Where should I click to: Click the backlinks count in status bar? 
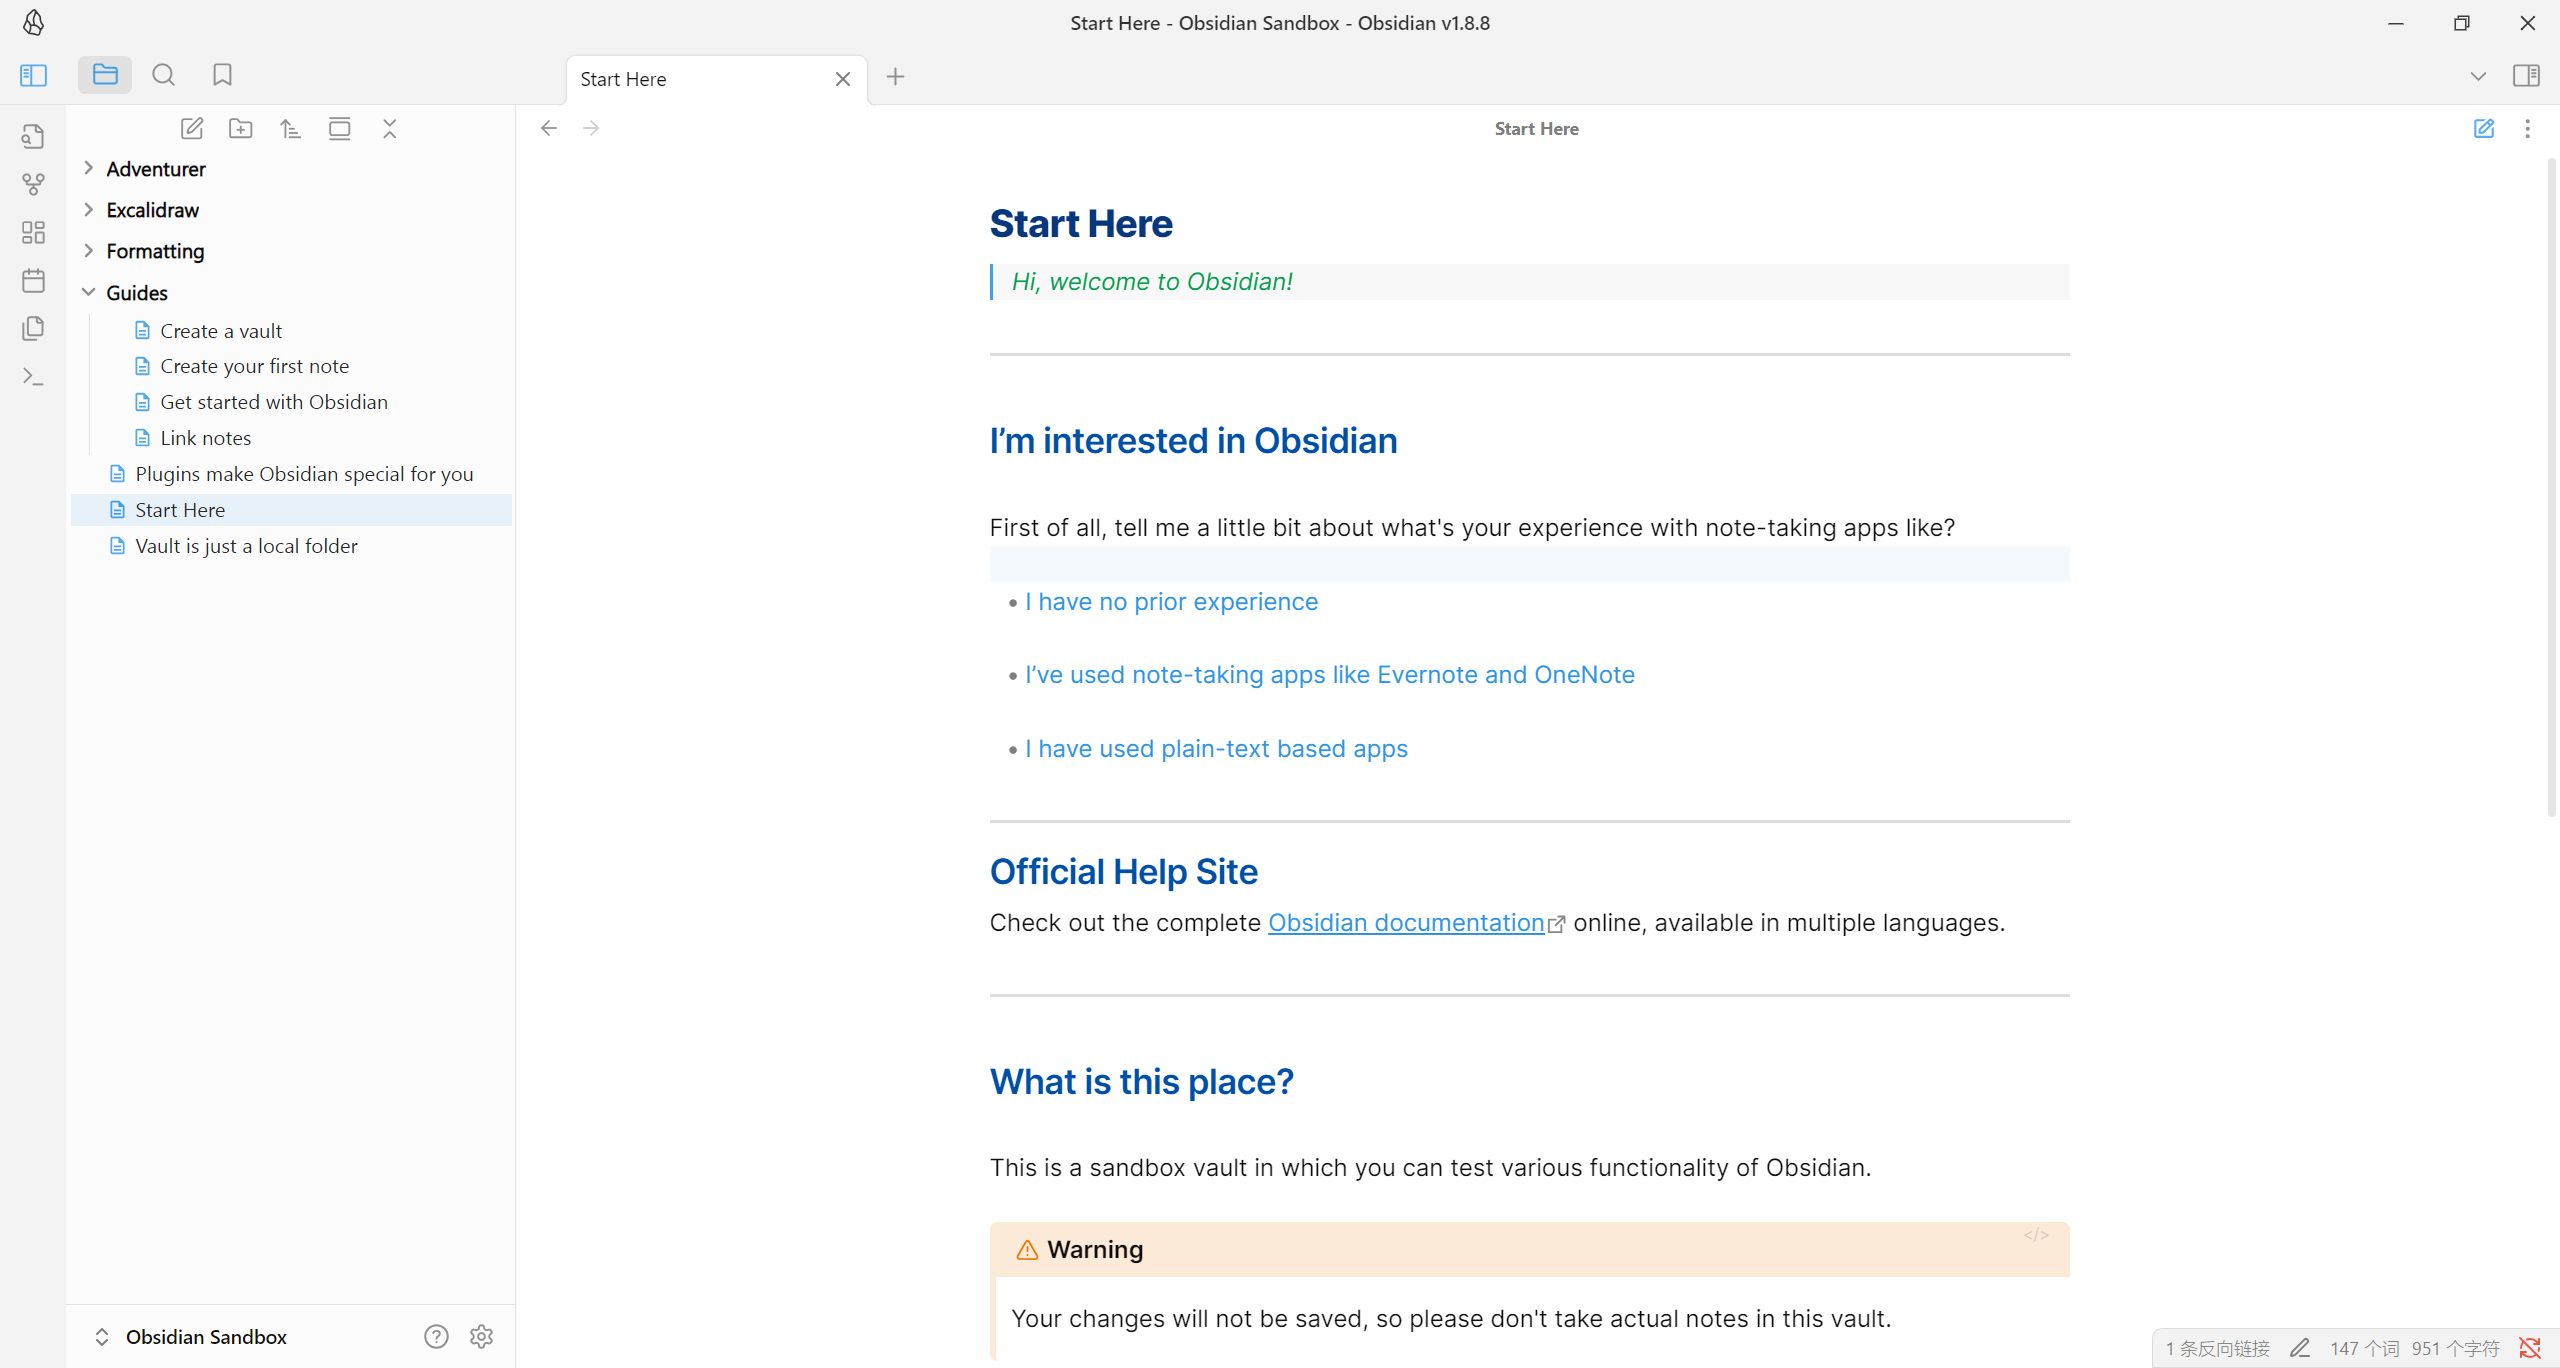point(2218,1348)
